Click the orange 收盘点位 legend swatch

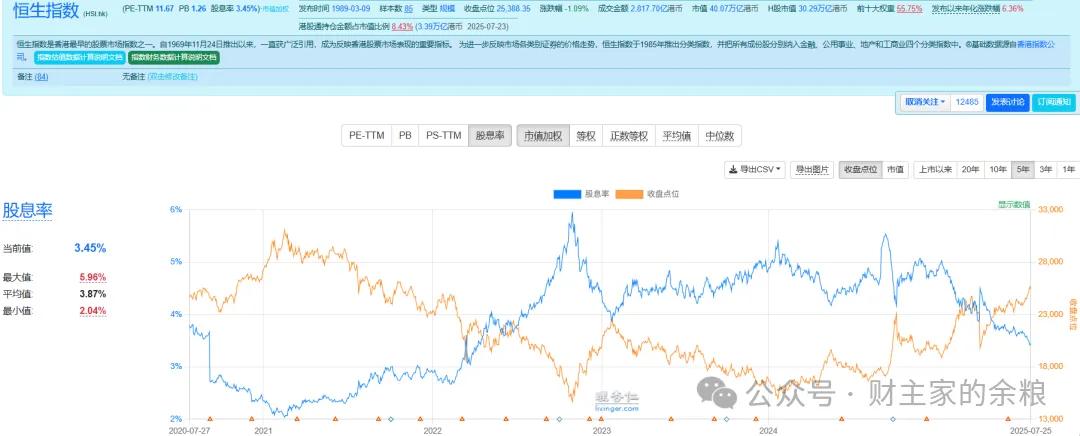pyautogui.click(x=630, y=194)
